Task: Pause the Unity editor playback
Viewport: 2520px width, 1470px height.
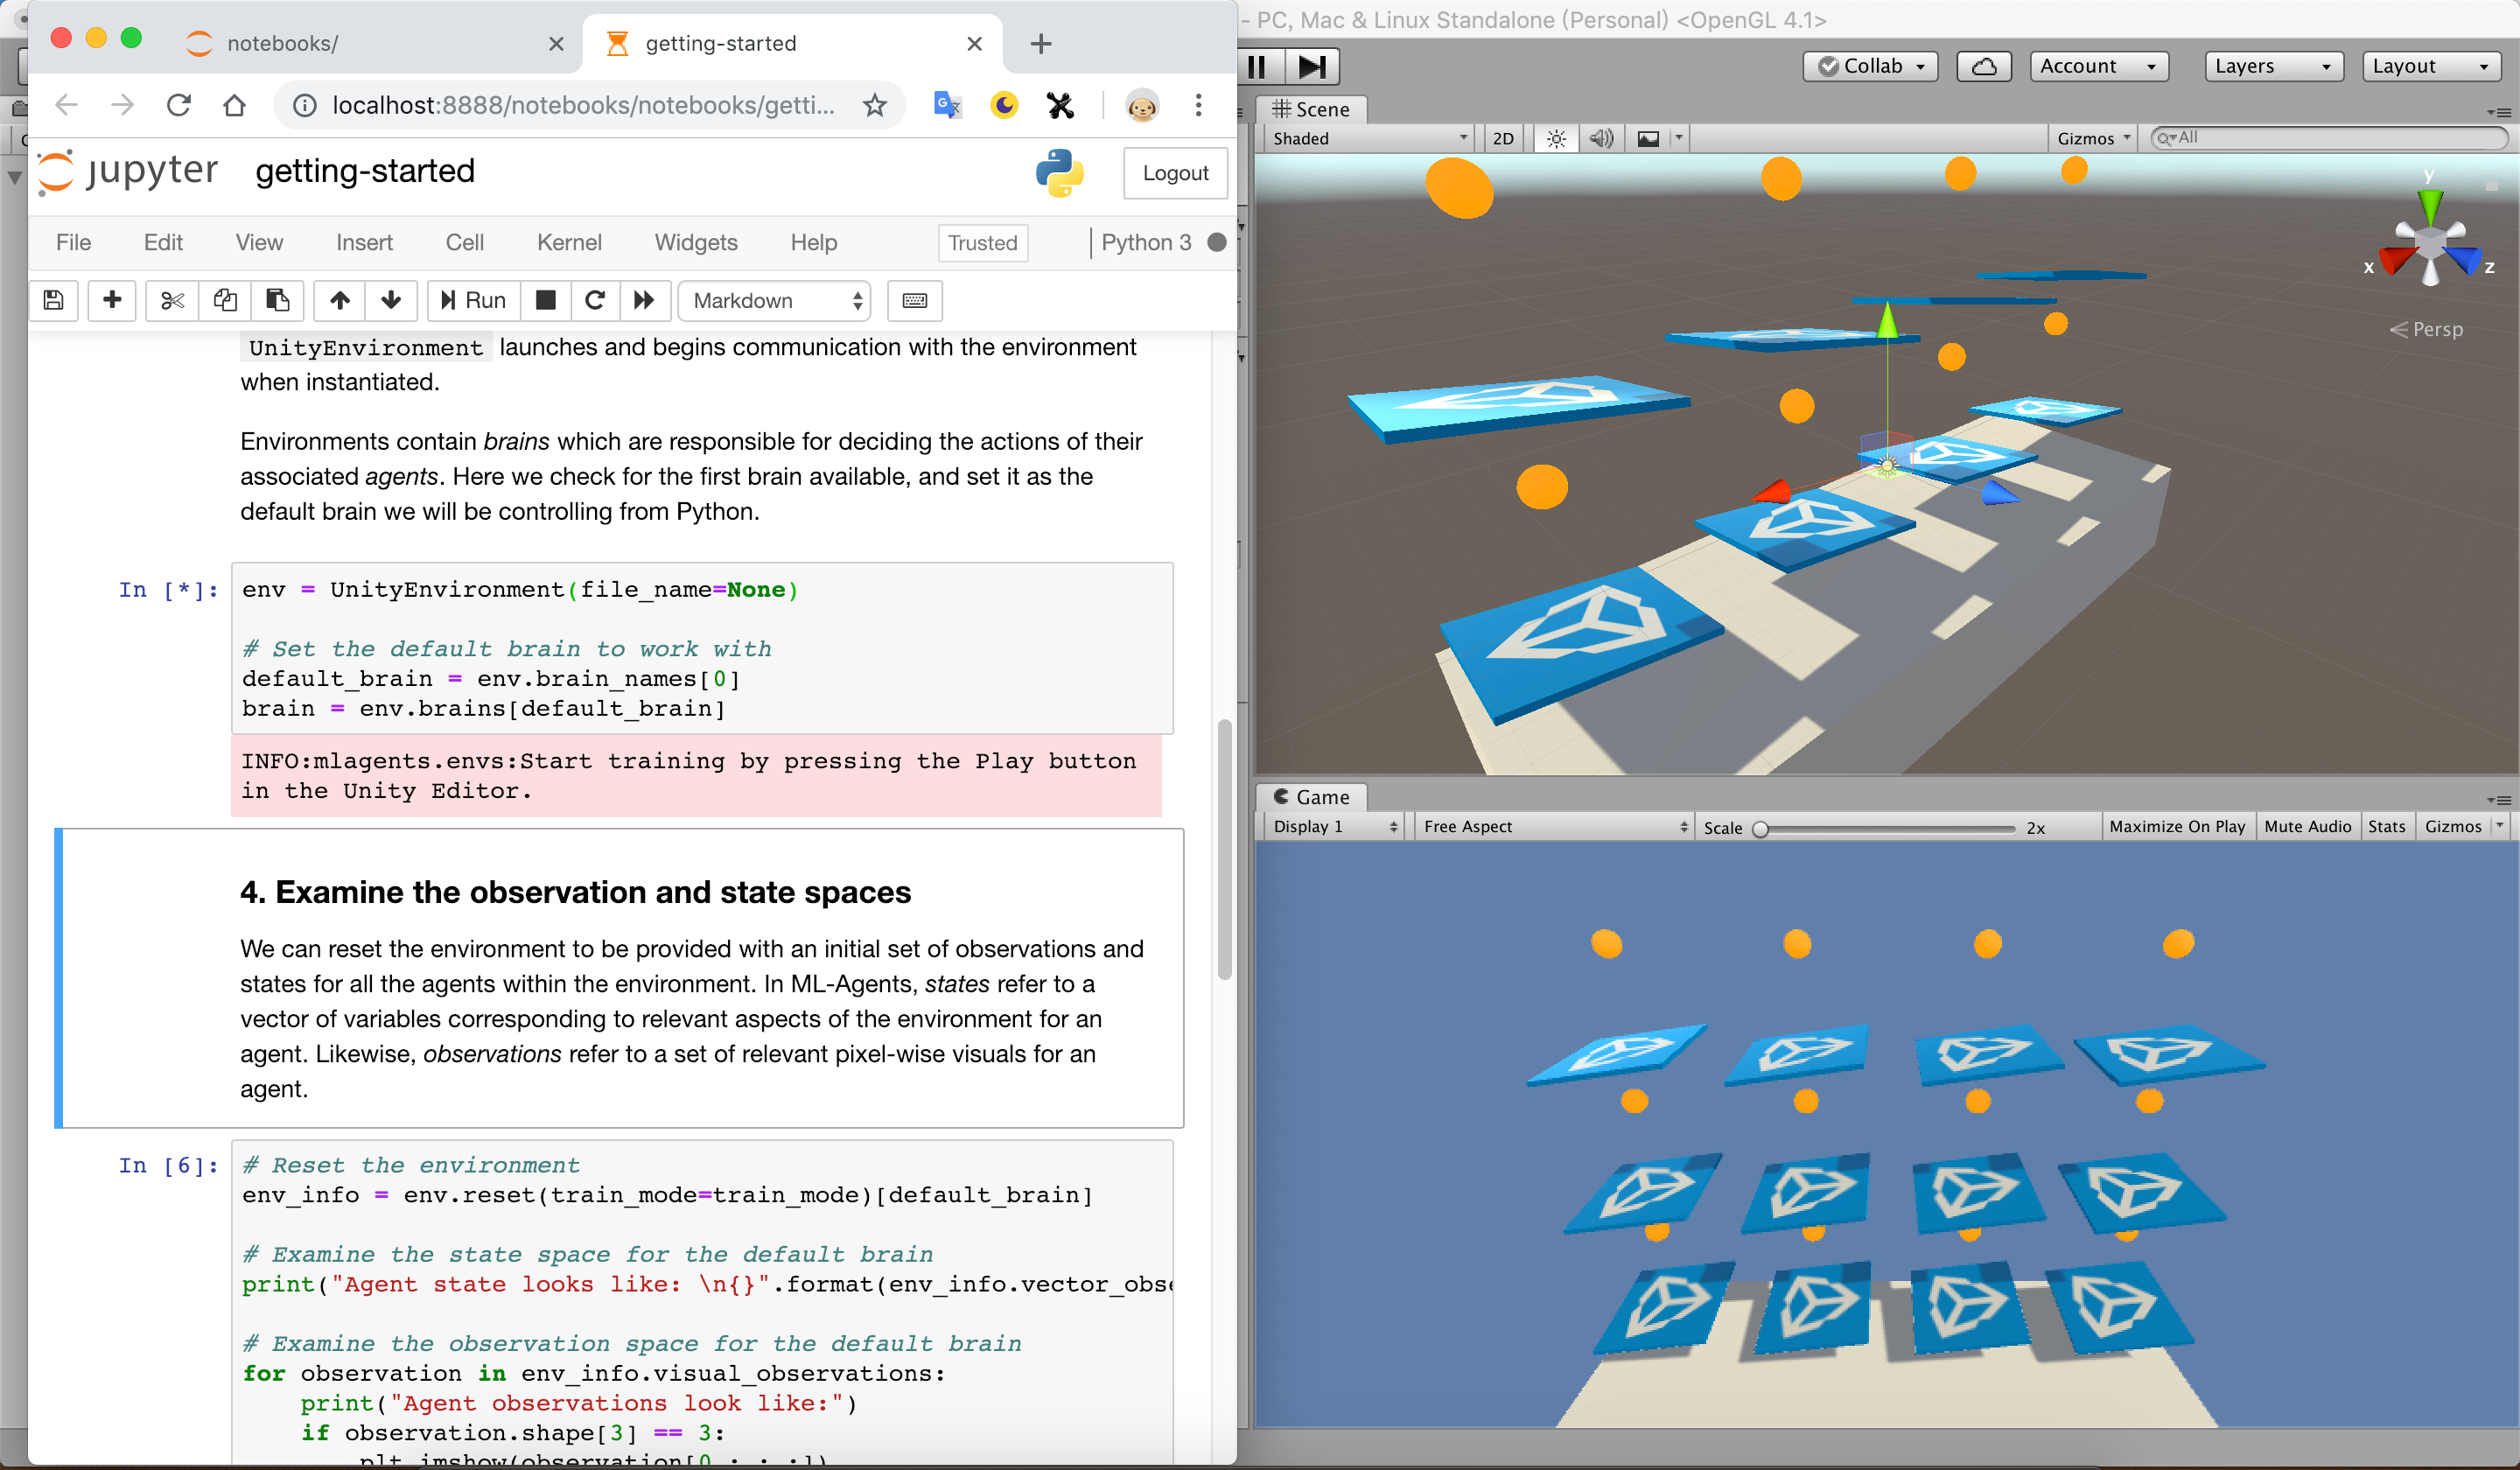Action: click(1258, 66)
